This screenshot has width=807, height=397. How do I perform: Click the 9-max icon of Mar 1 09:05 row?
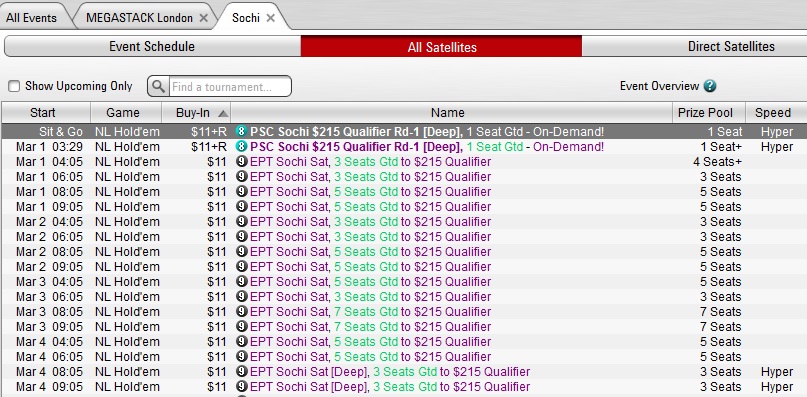242,206
